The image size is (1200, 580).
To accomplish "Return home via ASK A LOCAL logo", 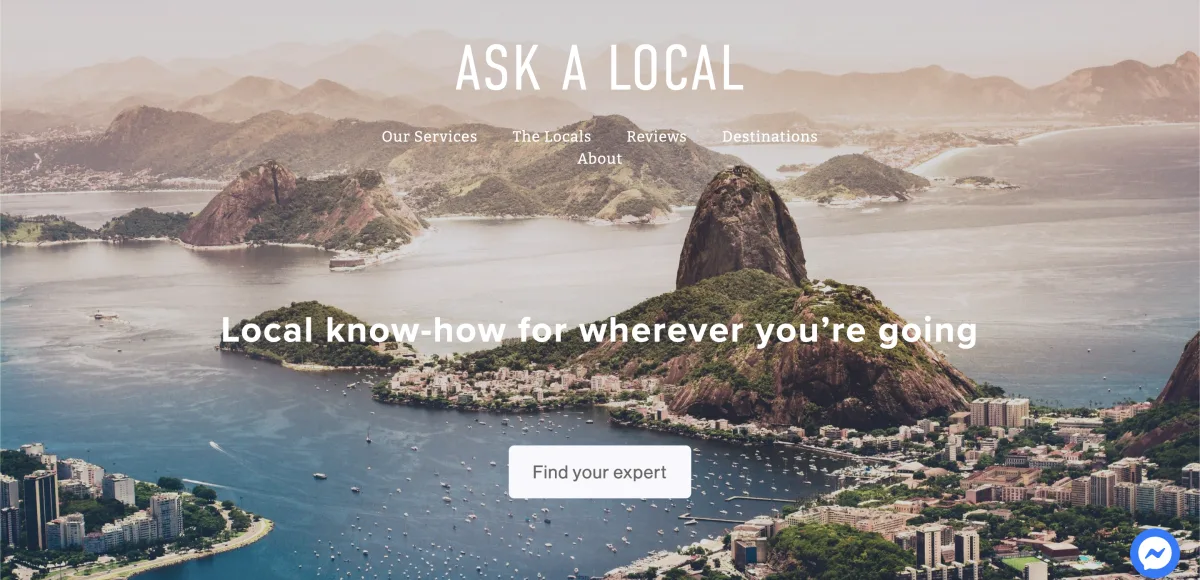I will (600, 69).
